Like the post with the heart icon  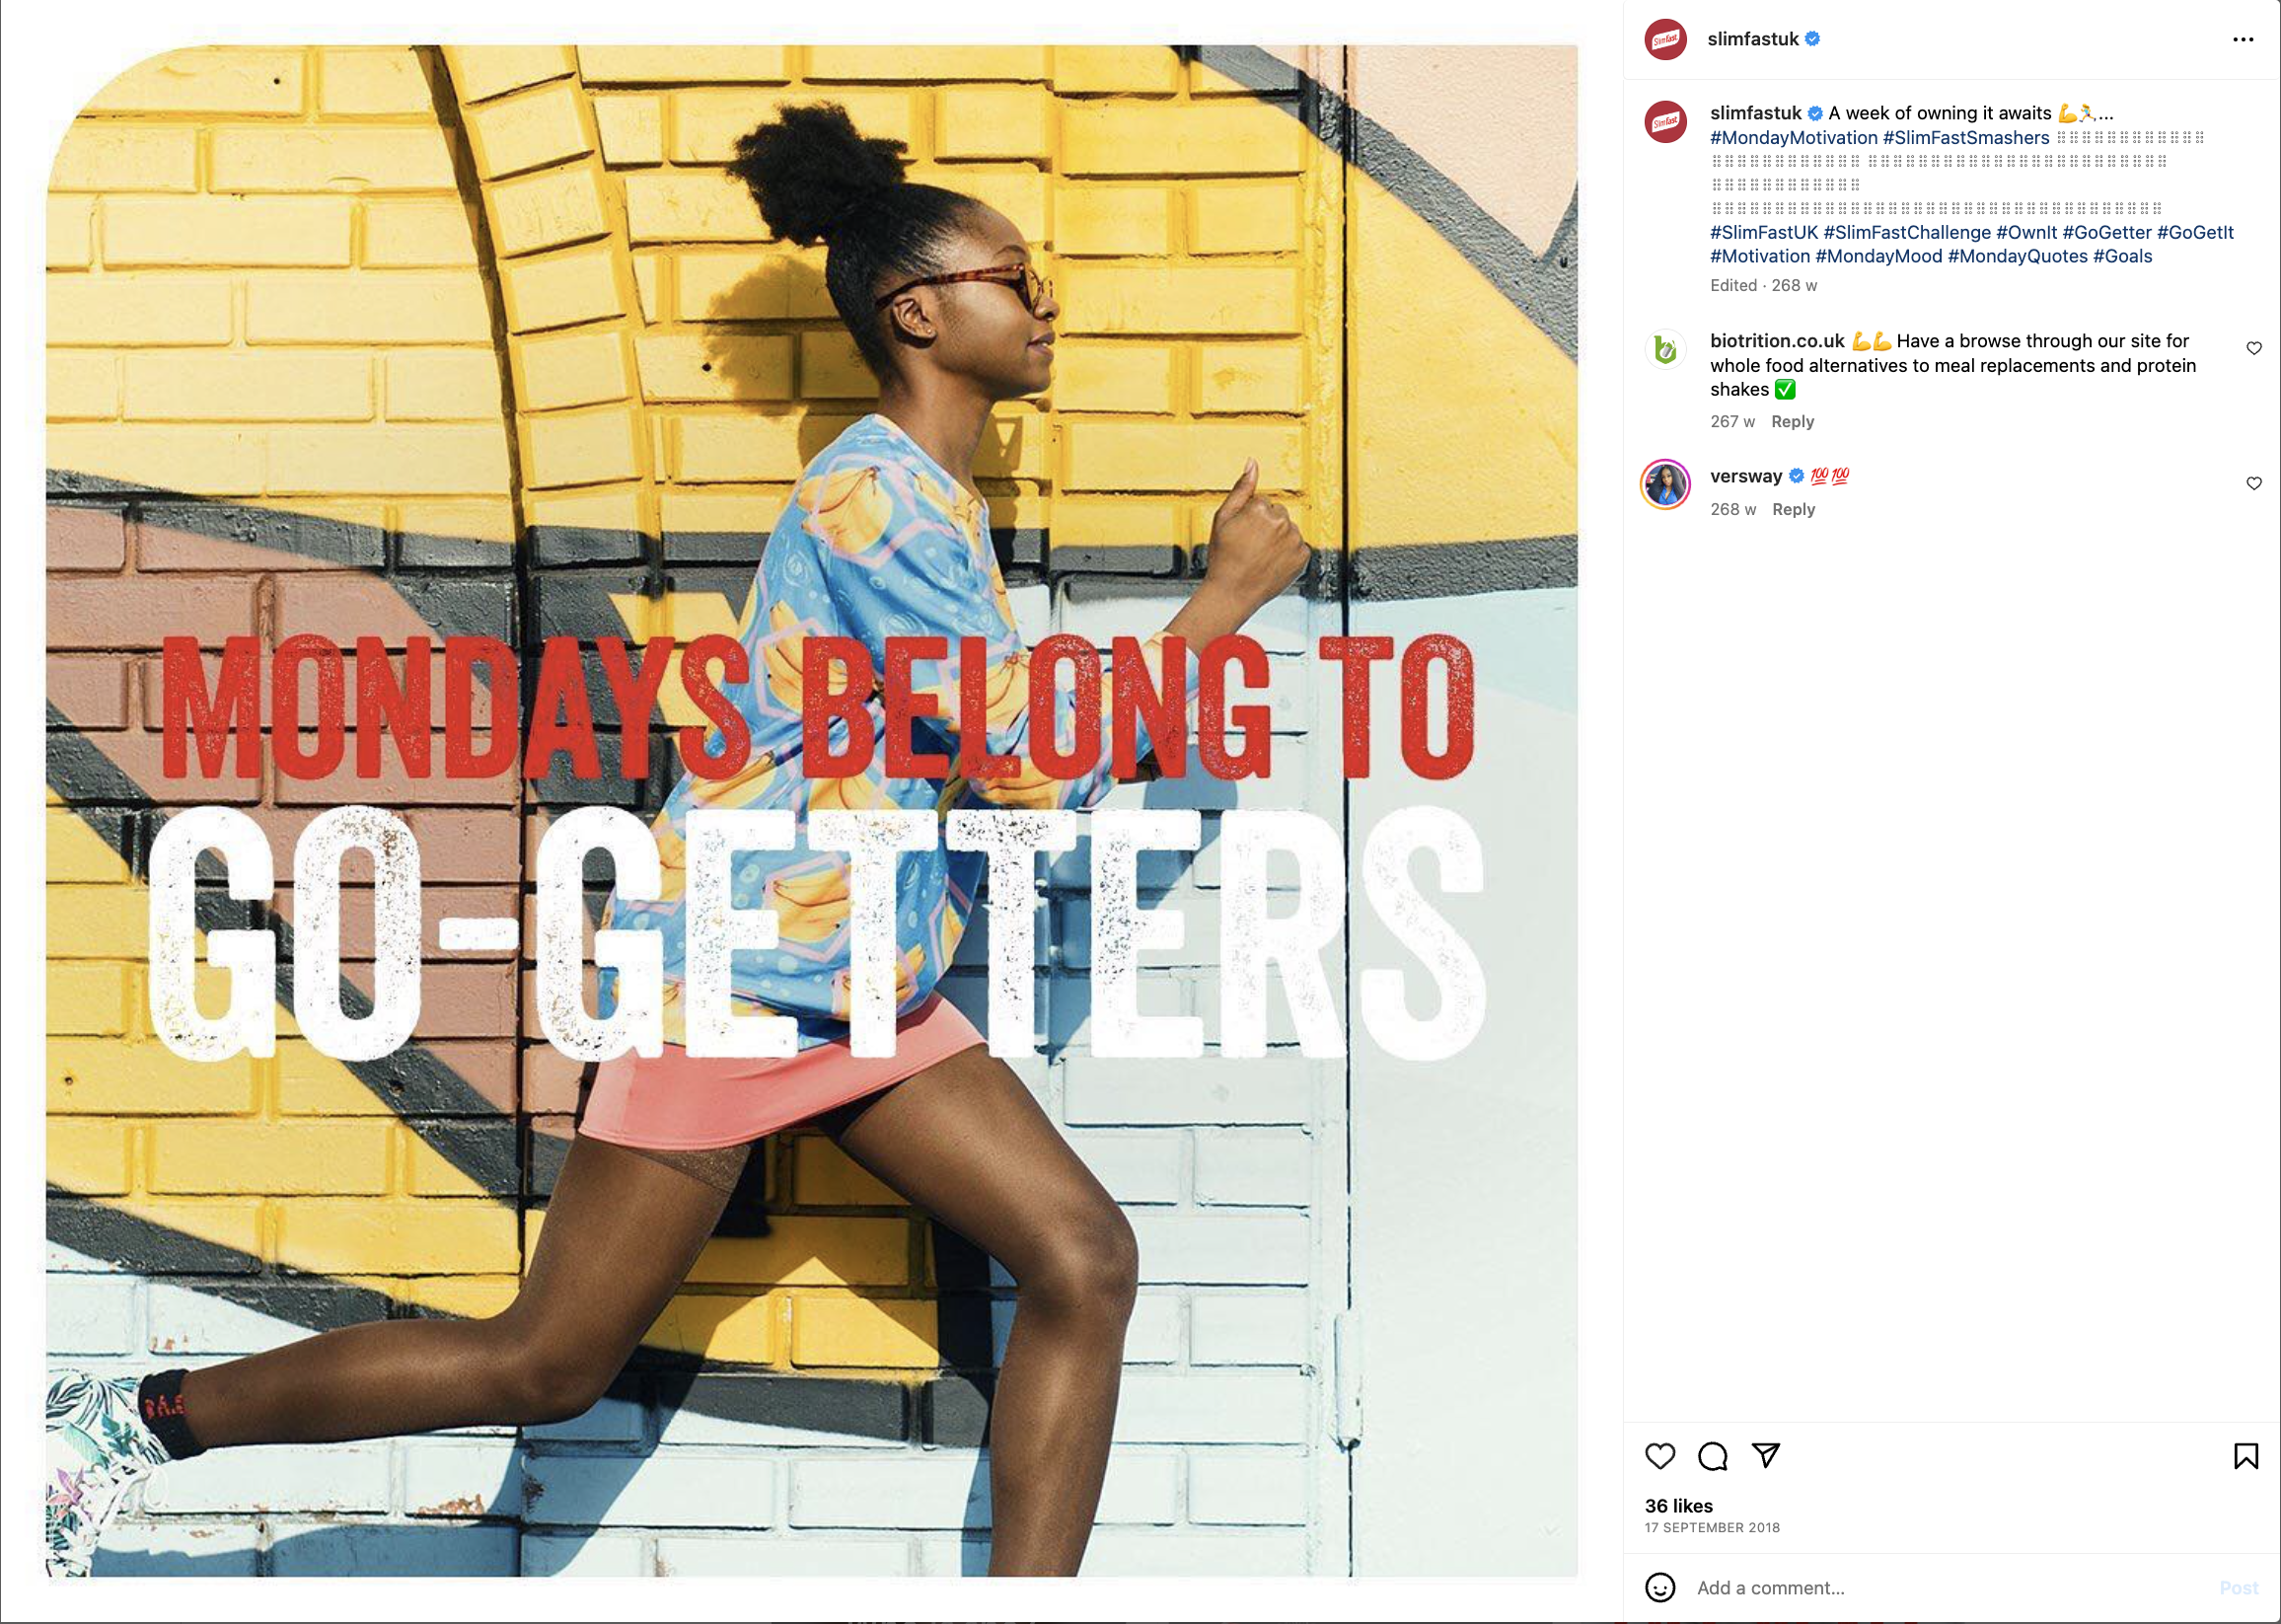tap(1660, 1456)
